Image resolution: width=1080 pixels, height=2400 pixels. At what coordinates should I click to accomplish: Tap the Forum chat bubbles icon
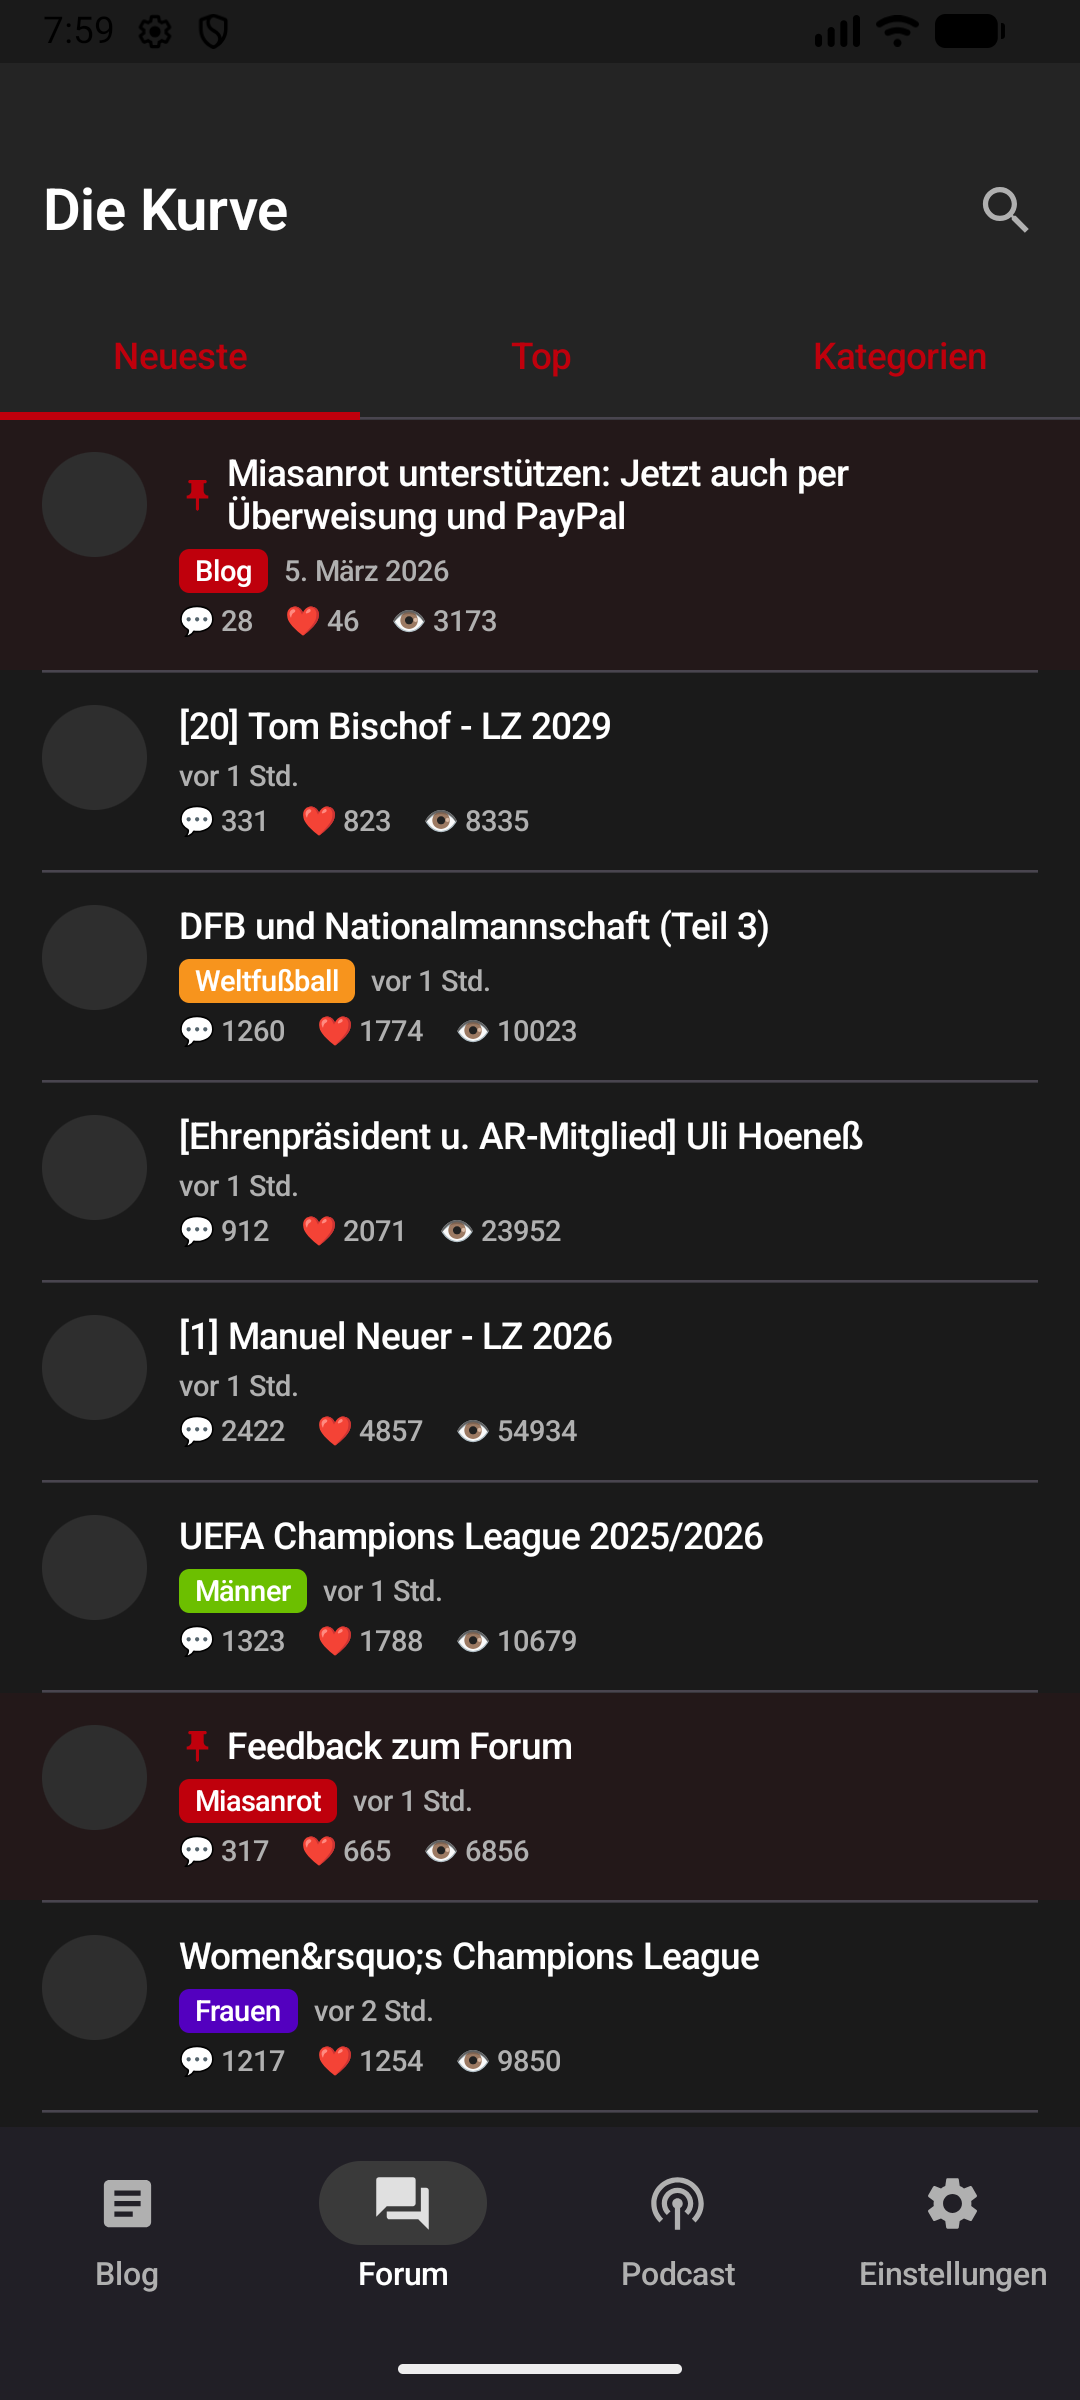[403, 2204]
